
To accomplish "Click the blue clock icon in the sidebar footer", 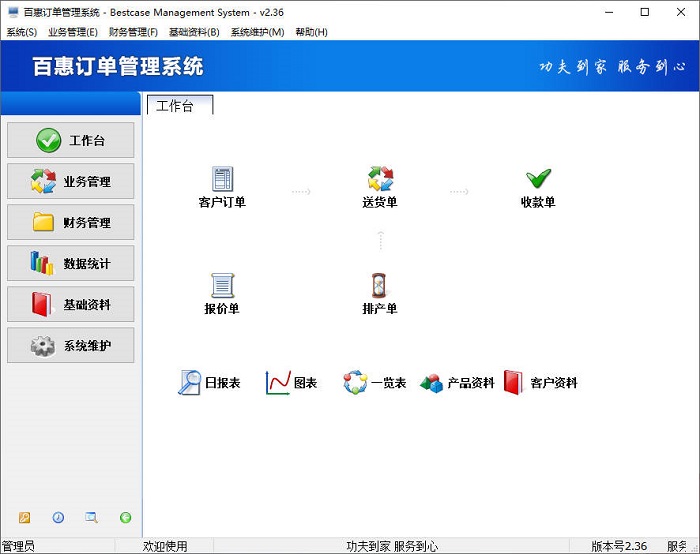I will click(x=58, y=517).
